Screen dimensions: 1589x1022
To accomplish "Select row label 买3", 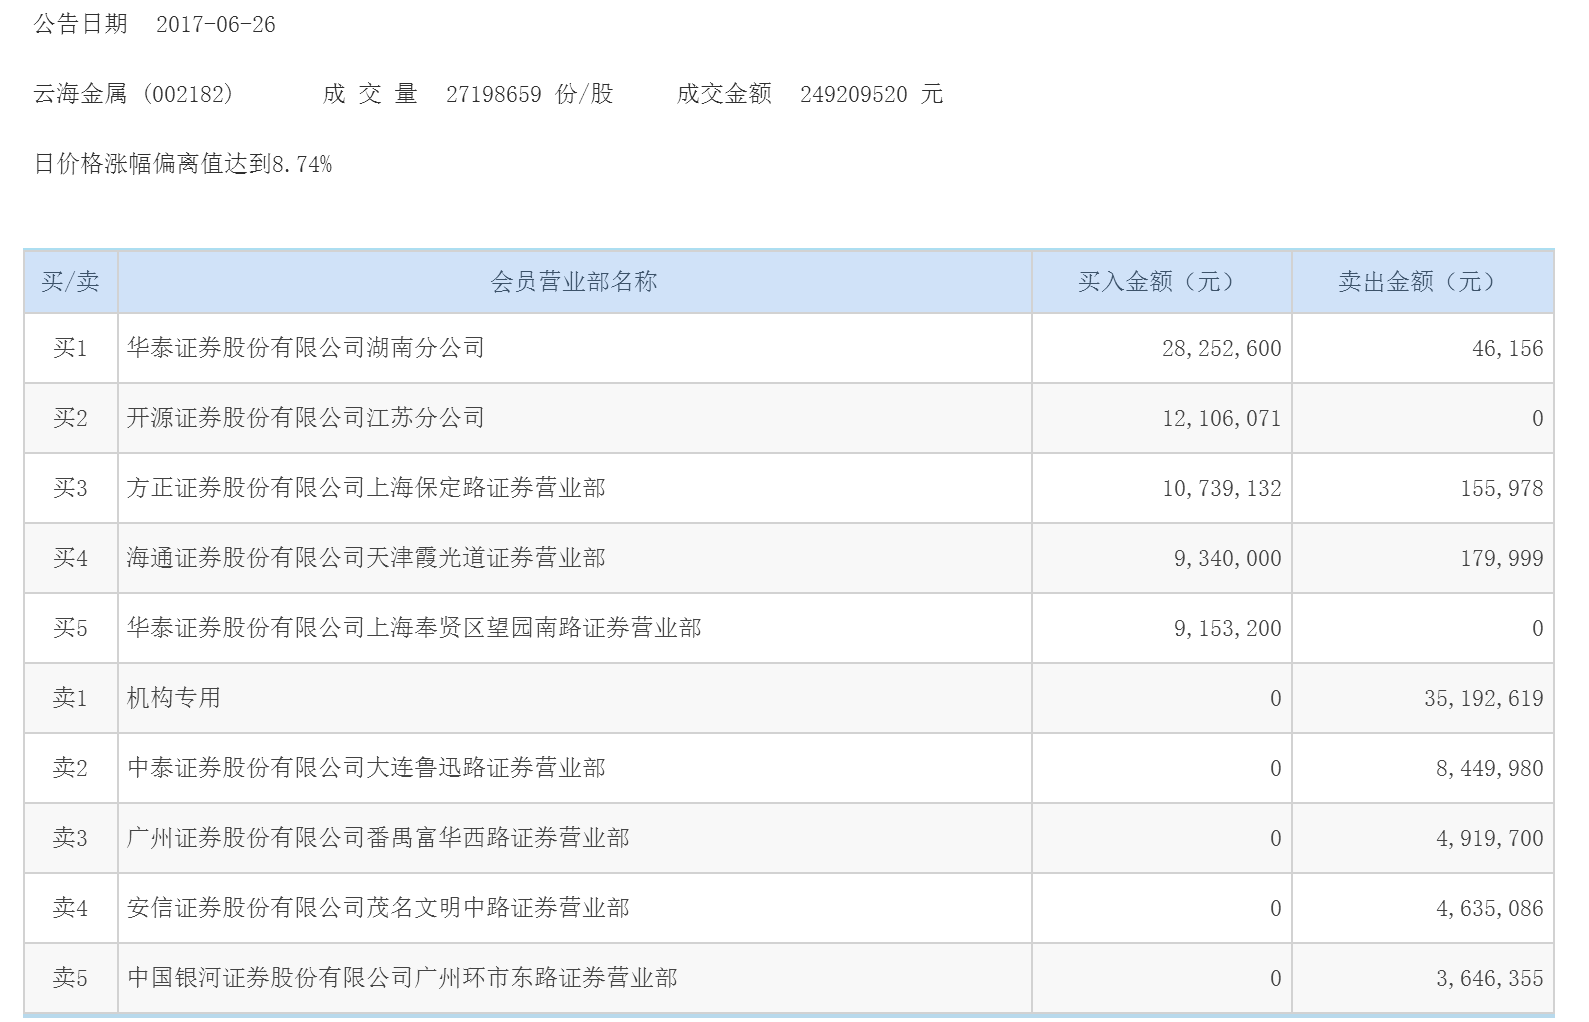I will click(x=70, y=488).
